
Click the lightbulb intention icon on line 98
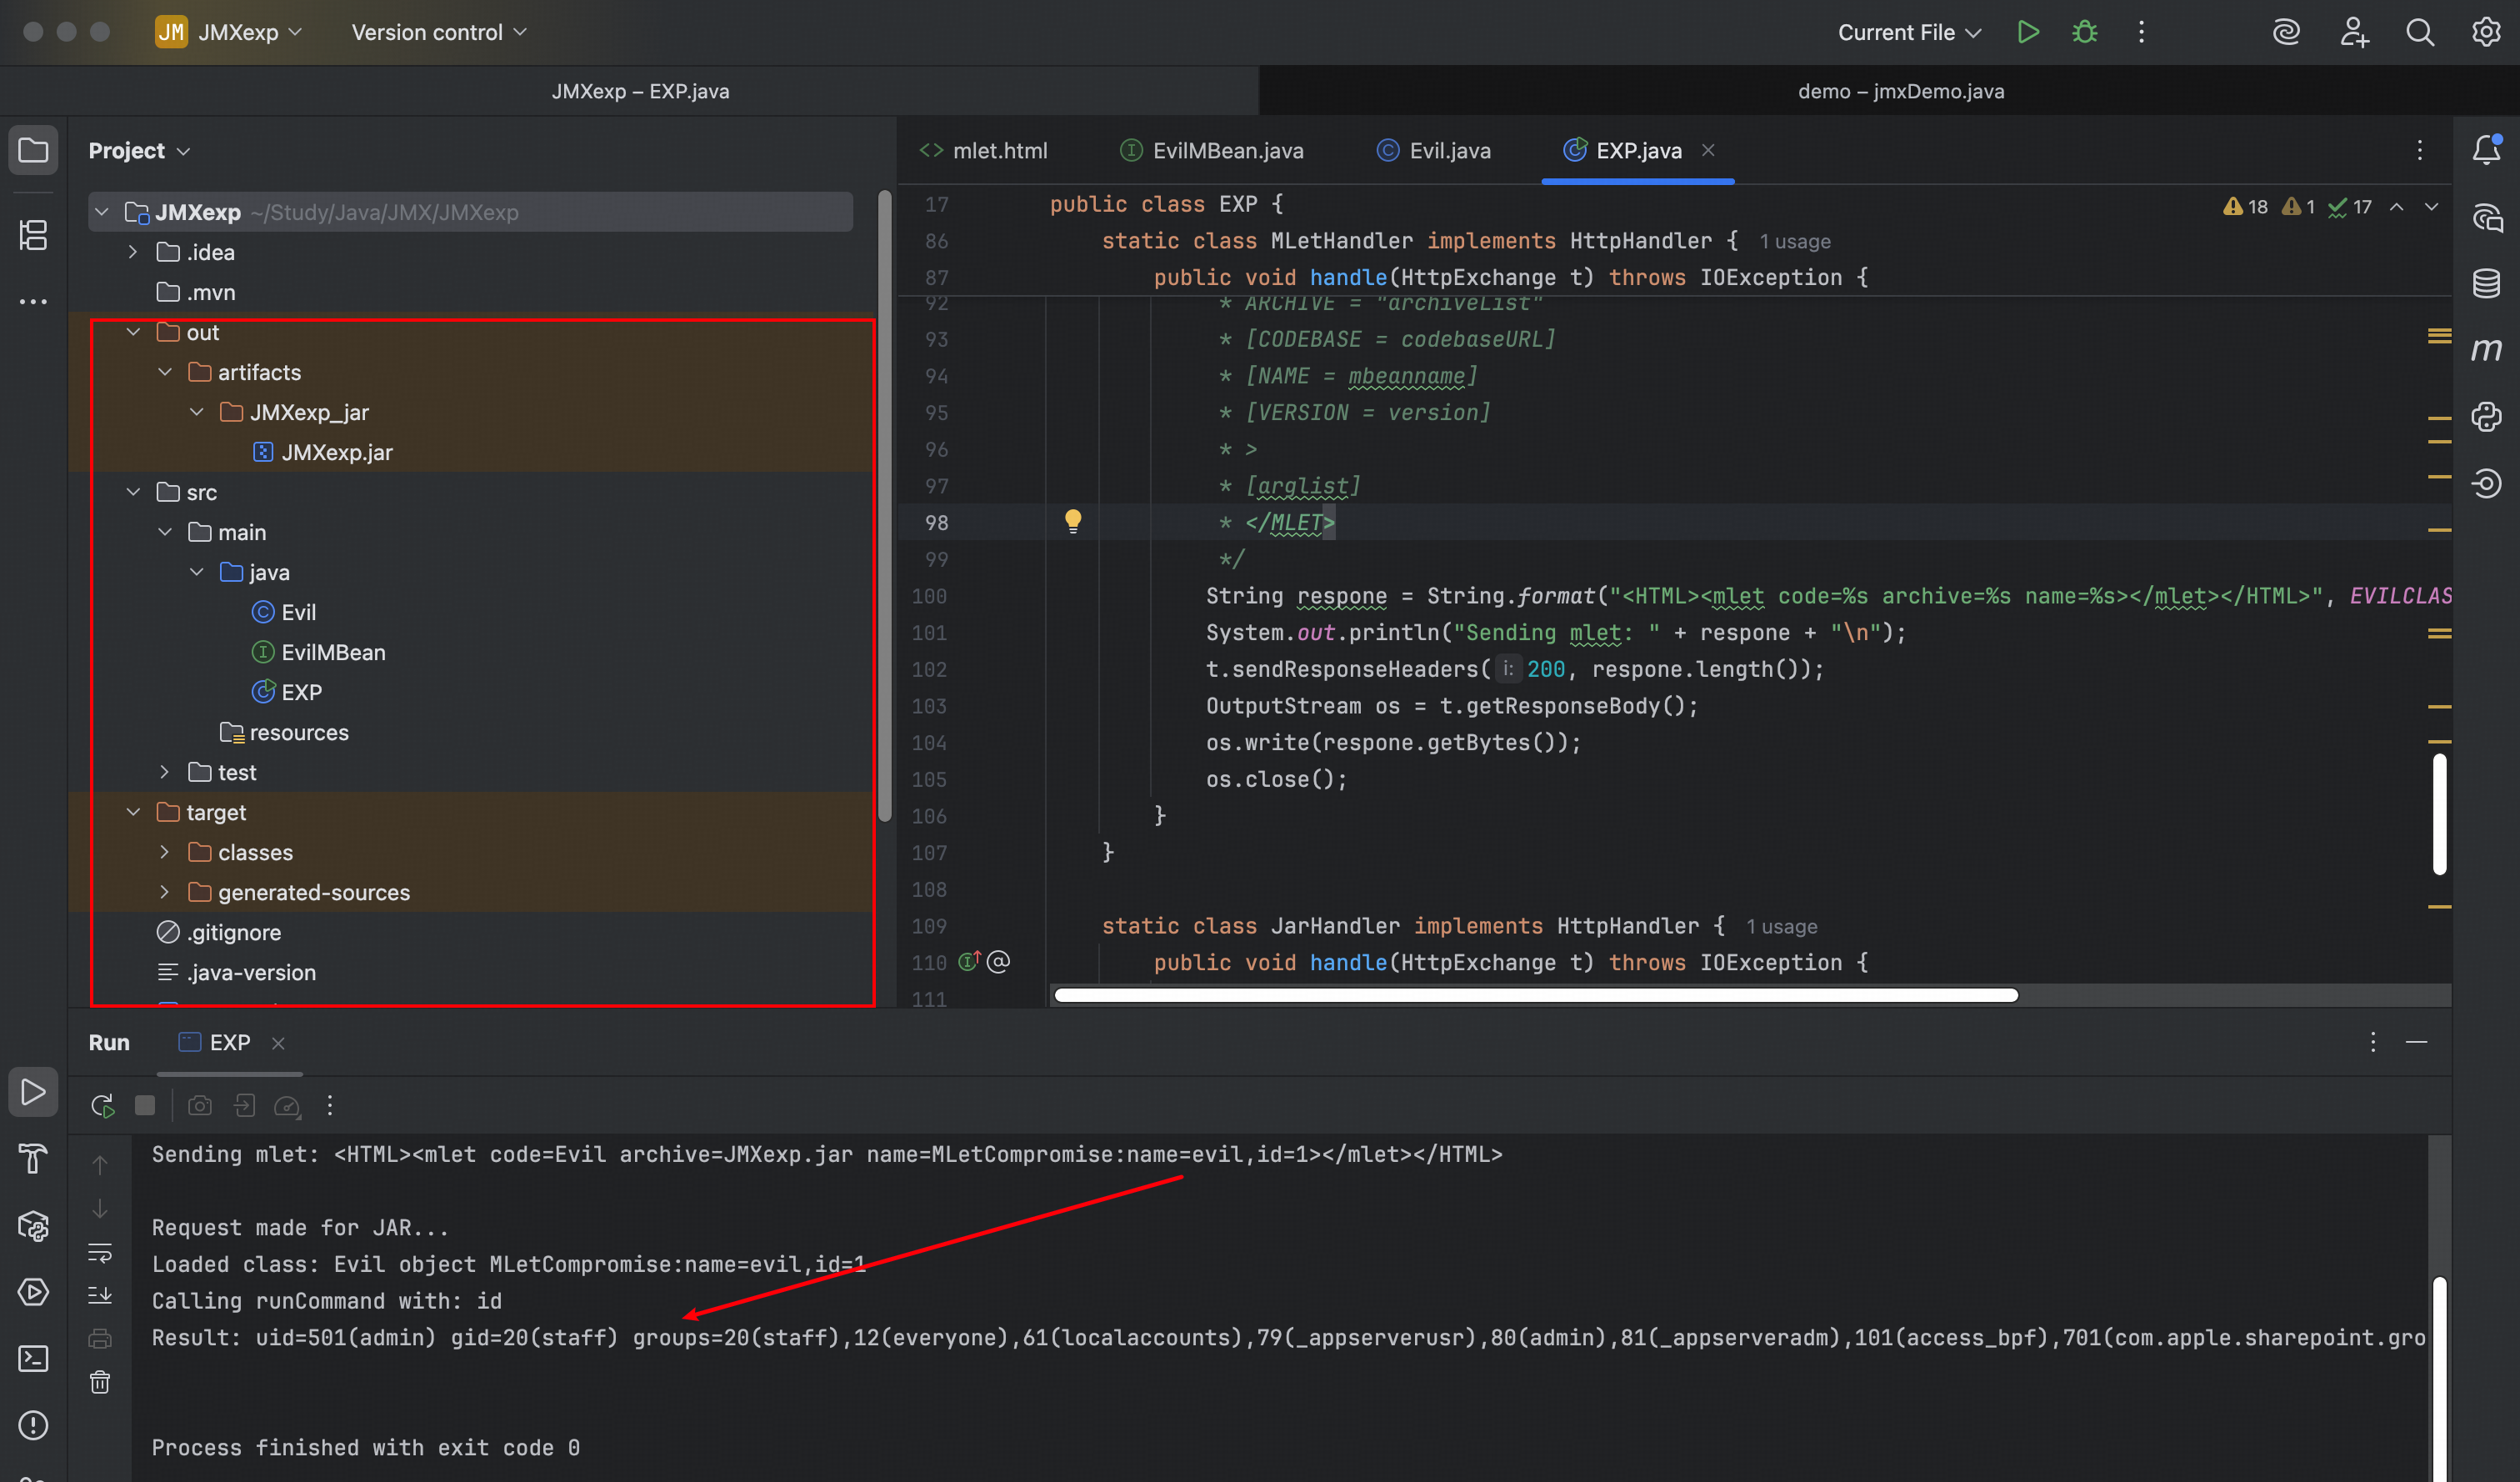click(x=1073, y=521)
